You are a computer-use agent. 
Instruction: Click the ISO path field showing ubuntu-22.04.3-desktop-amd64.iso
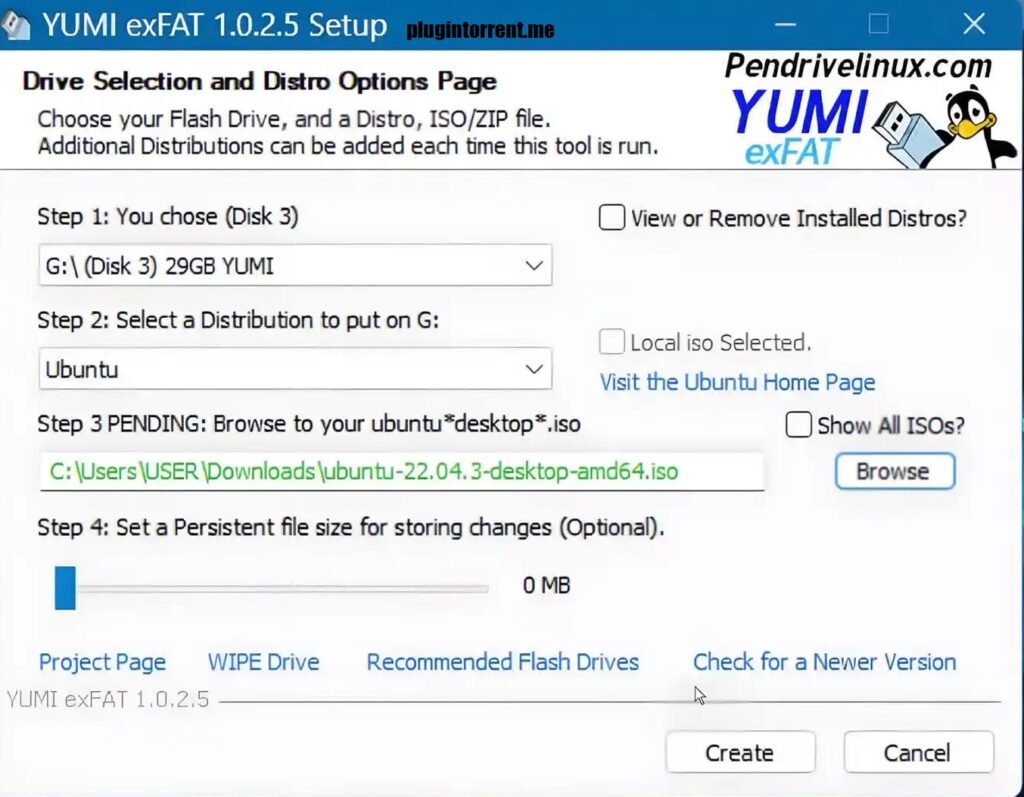402,471
